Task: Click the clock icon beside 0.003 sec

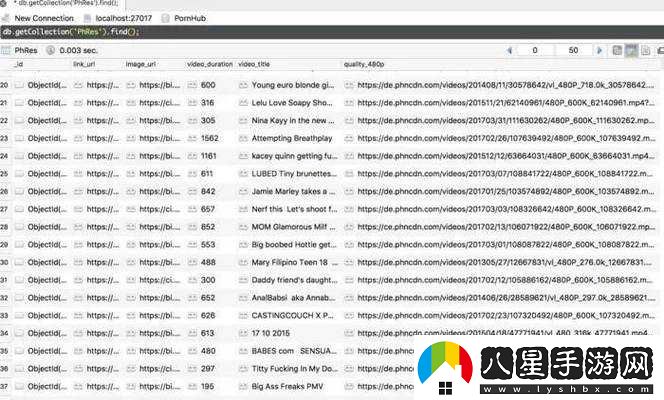Action: click(50, 50)
